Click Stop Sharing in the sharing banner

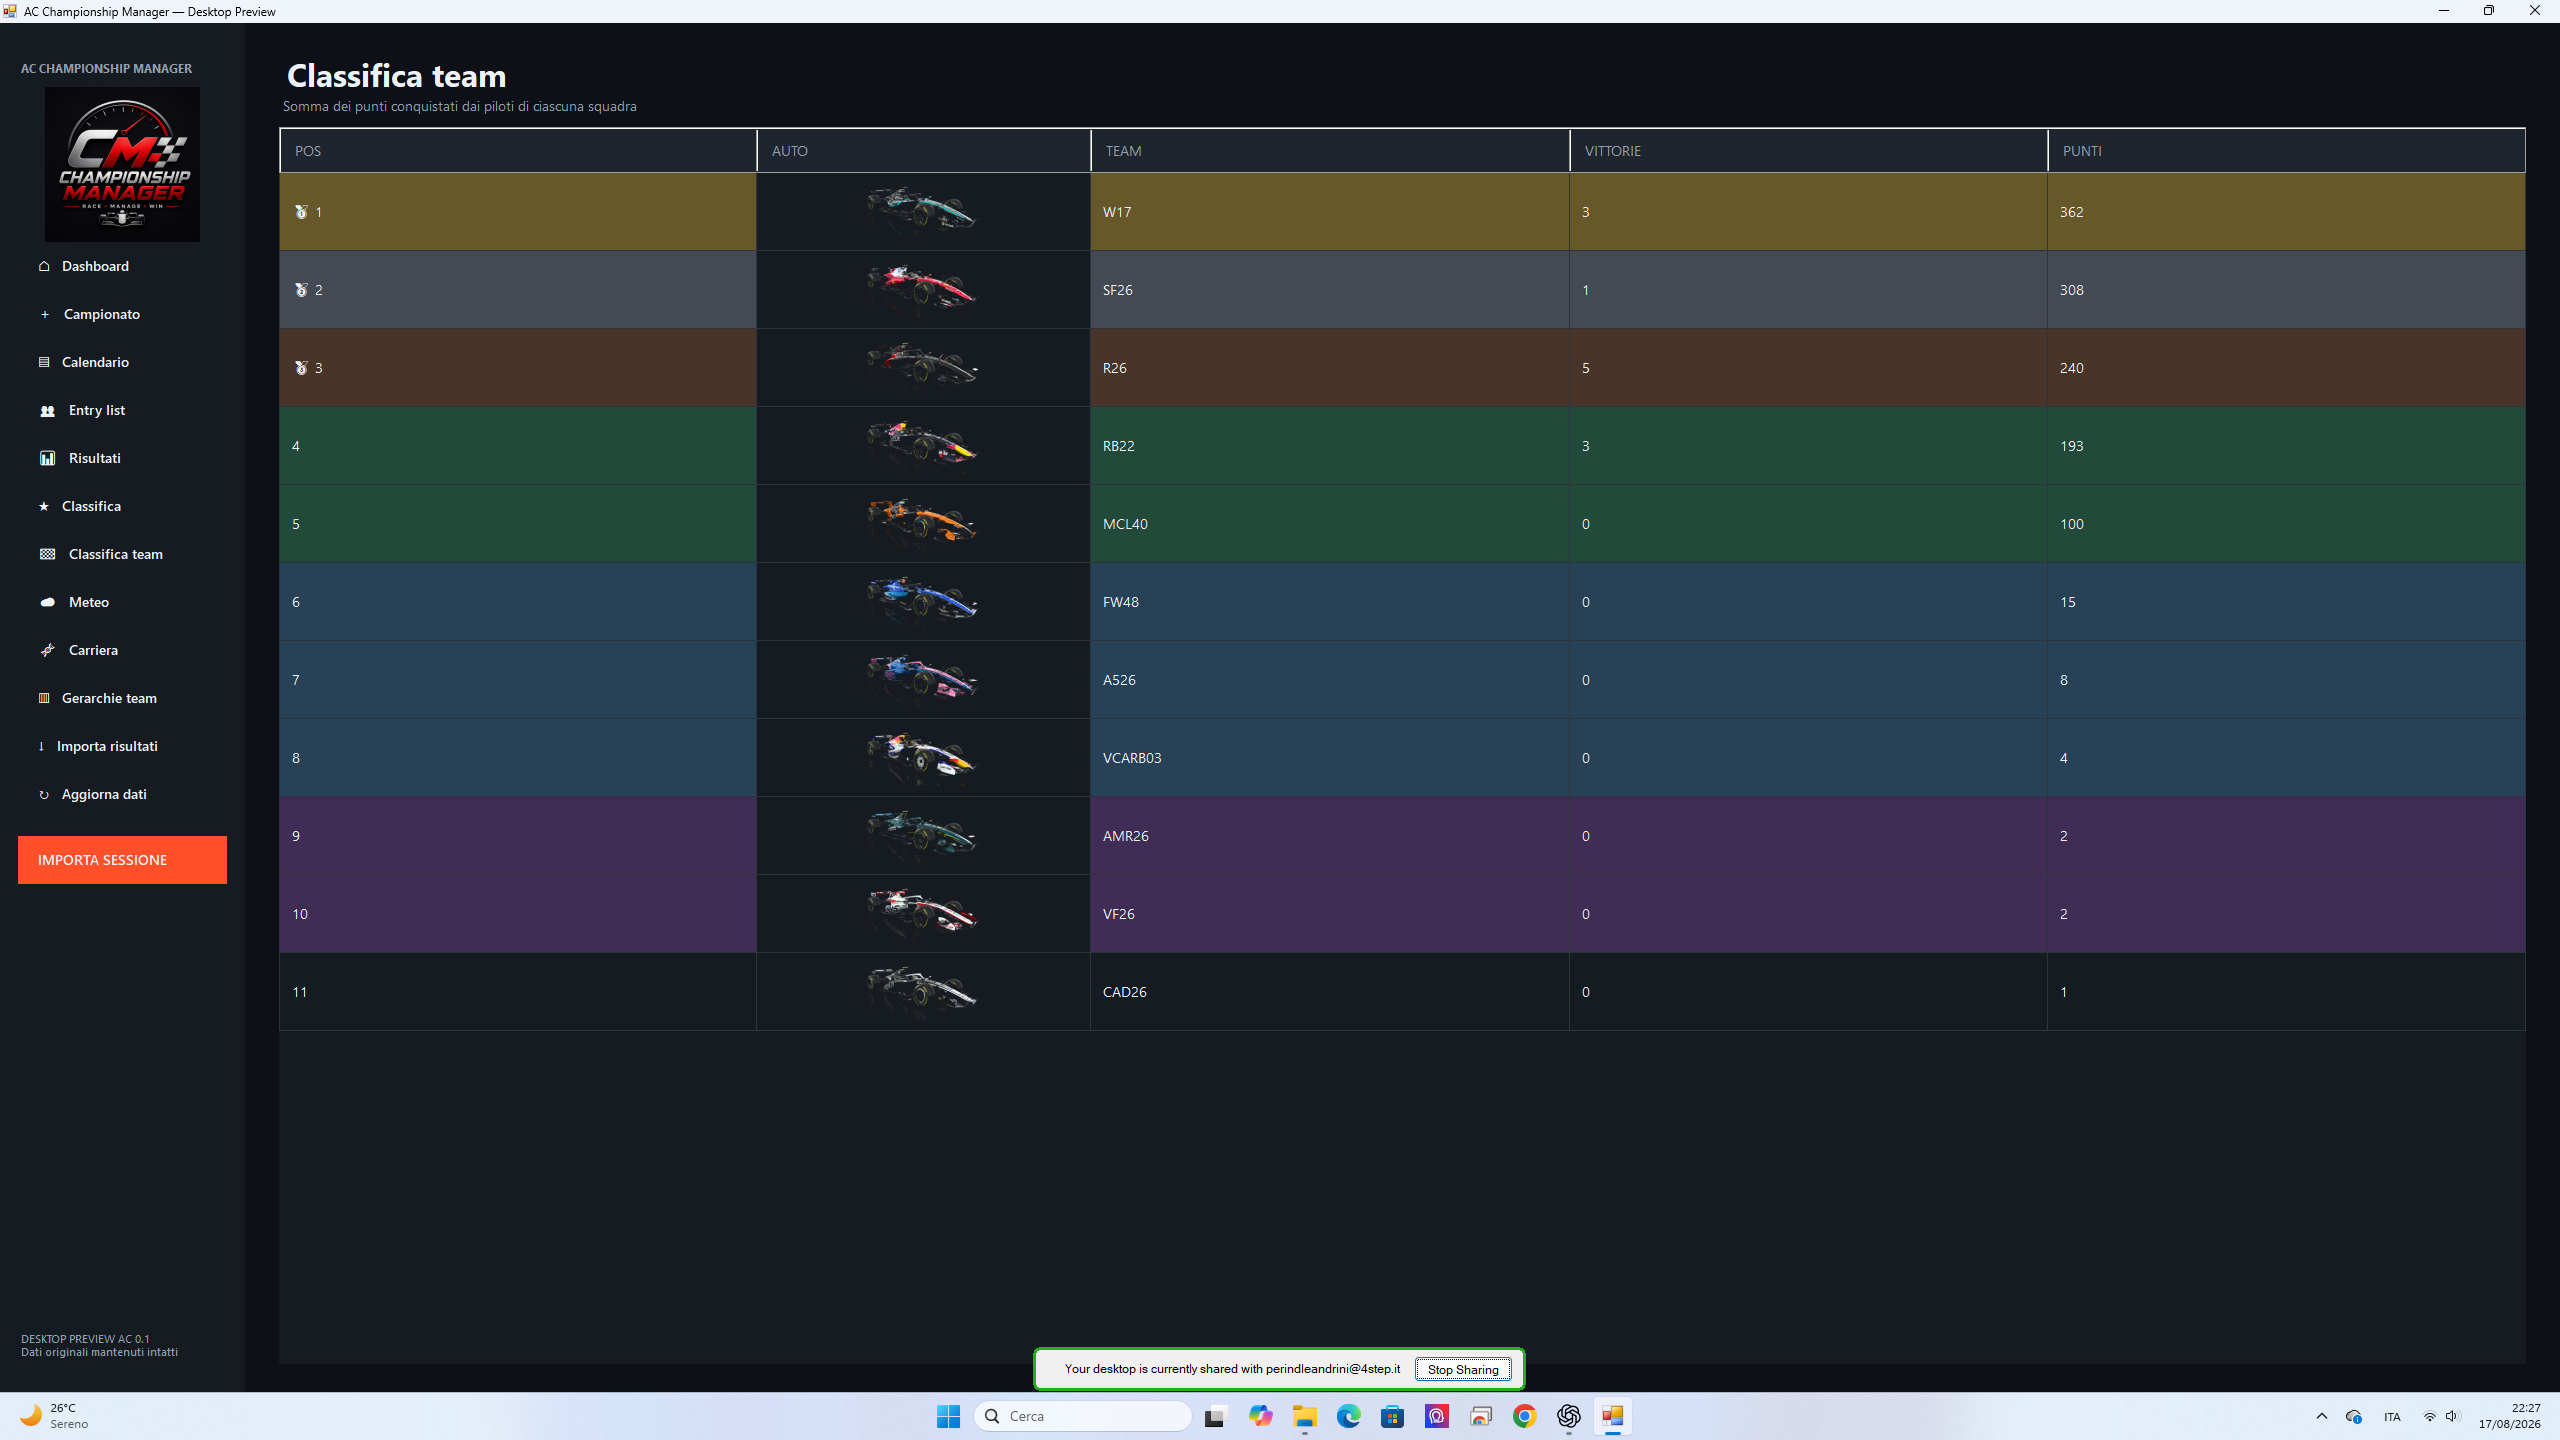(x=1463, y=1369)
